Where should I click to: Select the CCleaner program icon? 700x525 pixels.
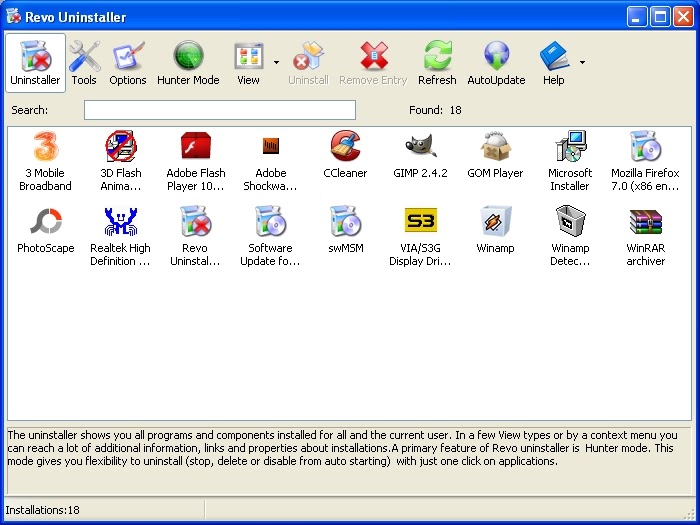[x=345, y=154]
